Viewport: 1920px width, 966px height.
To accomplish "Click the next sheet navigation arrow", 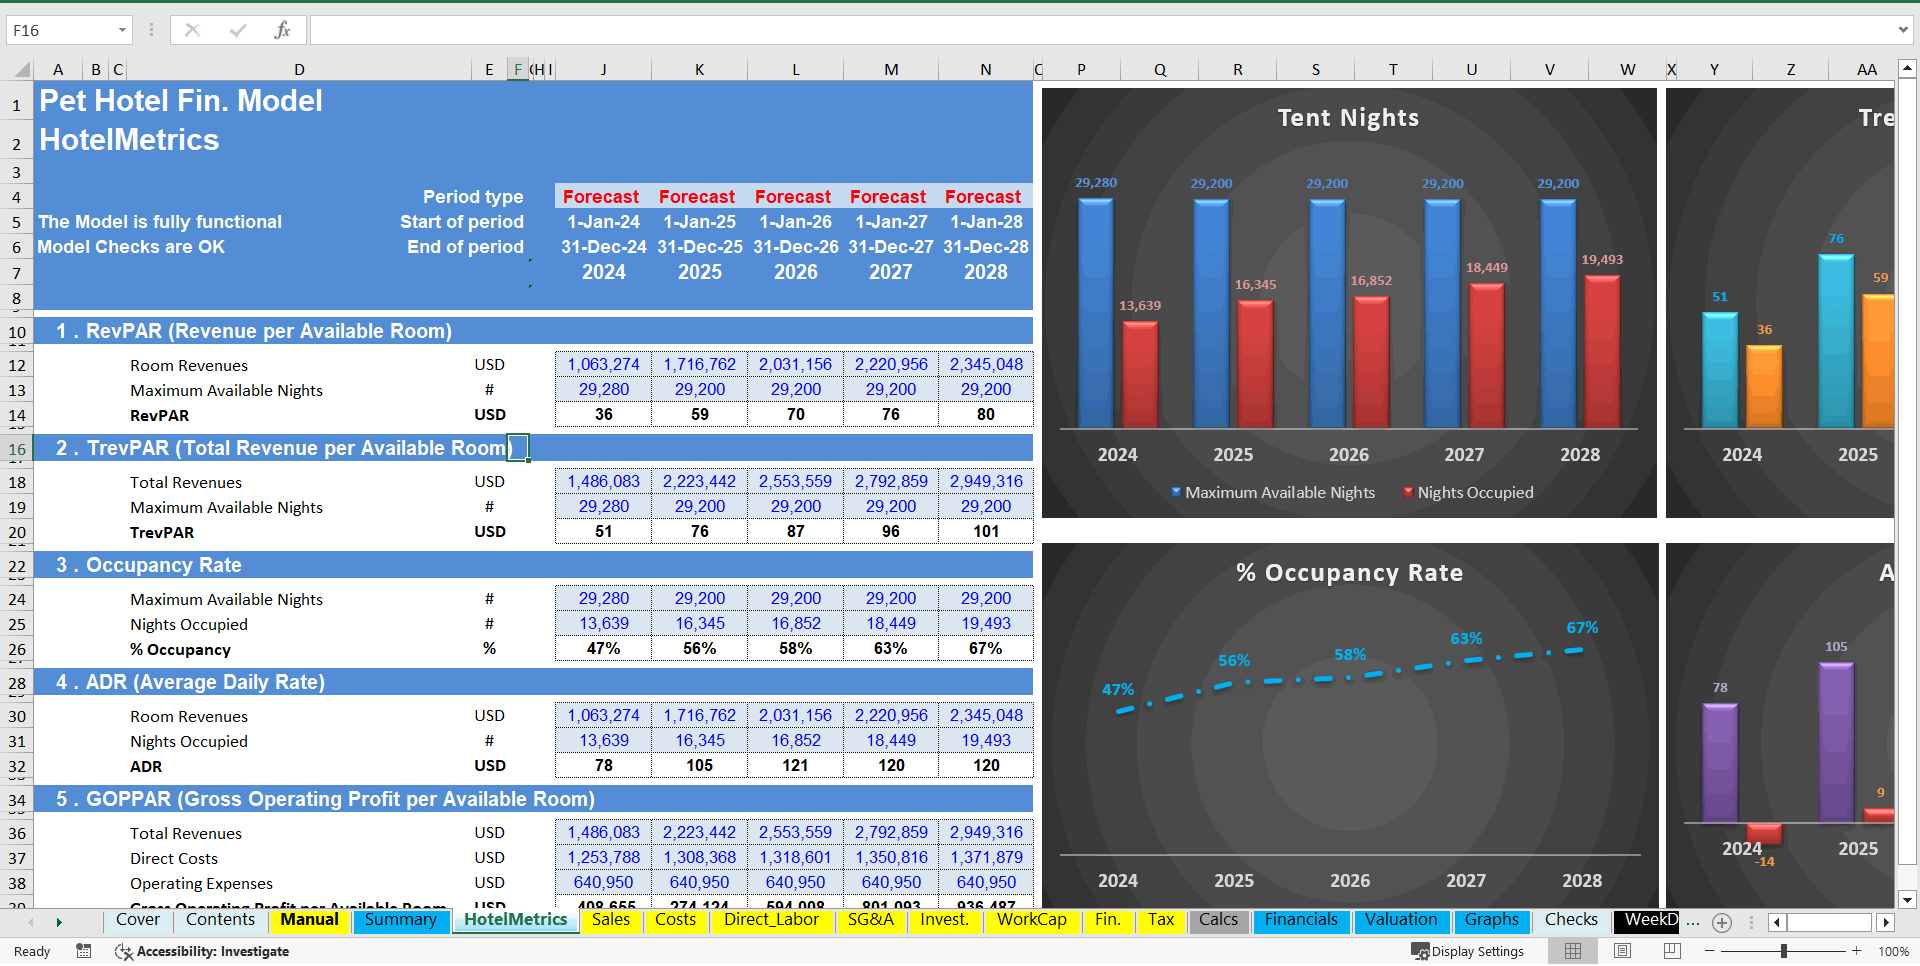I will (x=59, y=922).
